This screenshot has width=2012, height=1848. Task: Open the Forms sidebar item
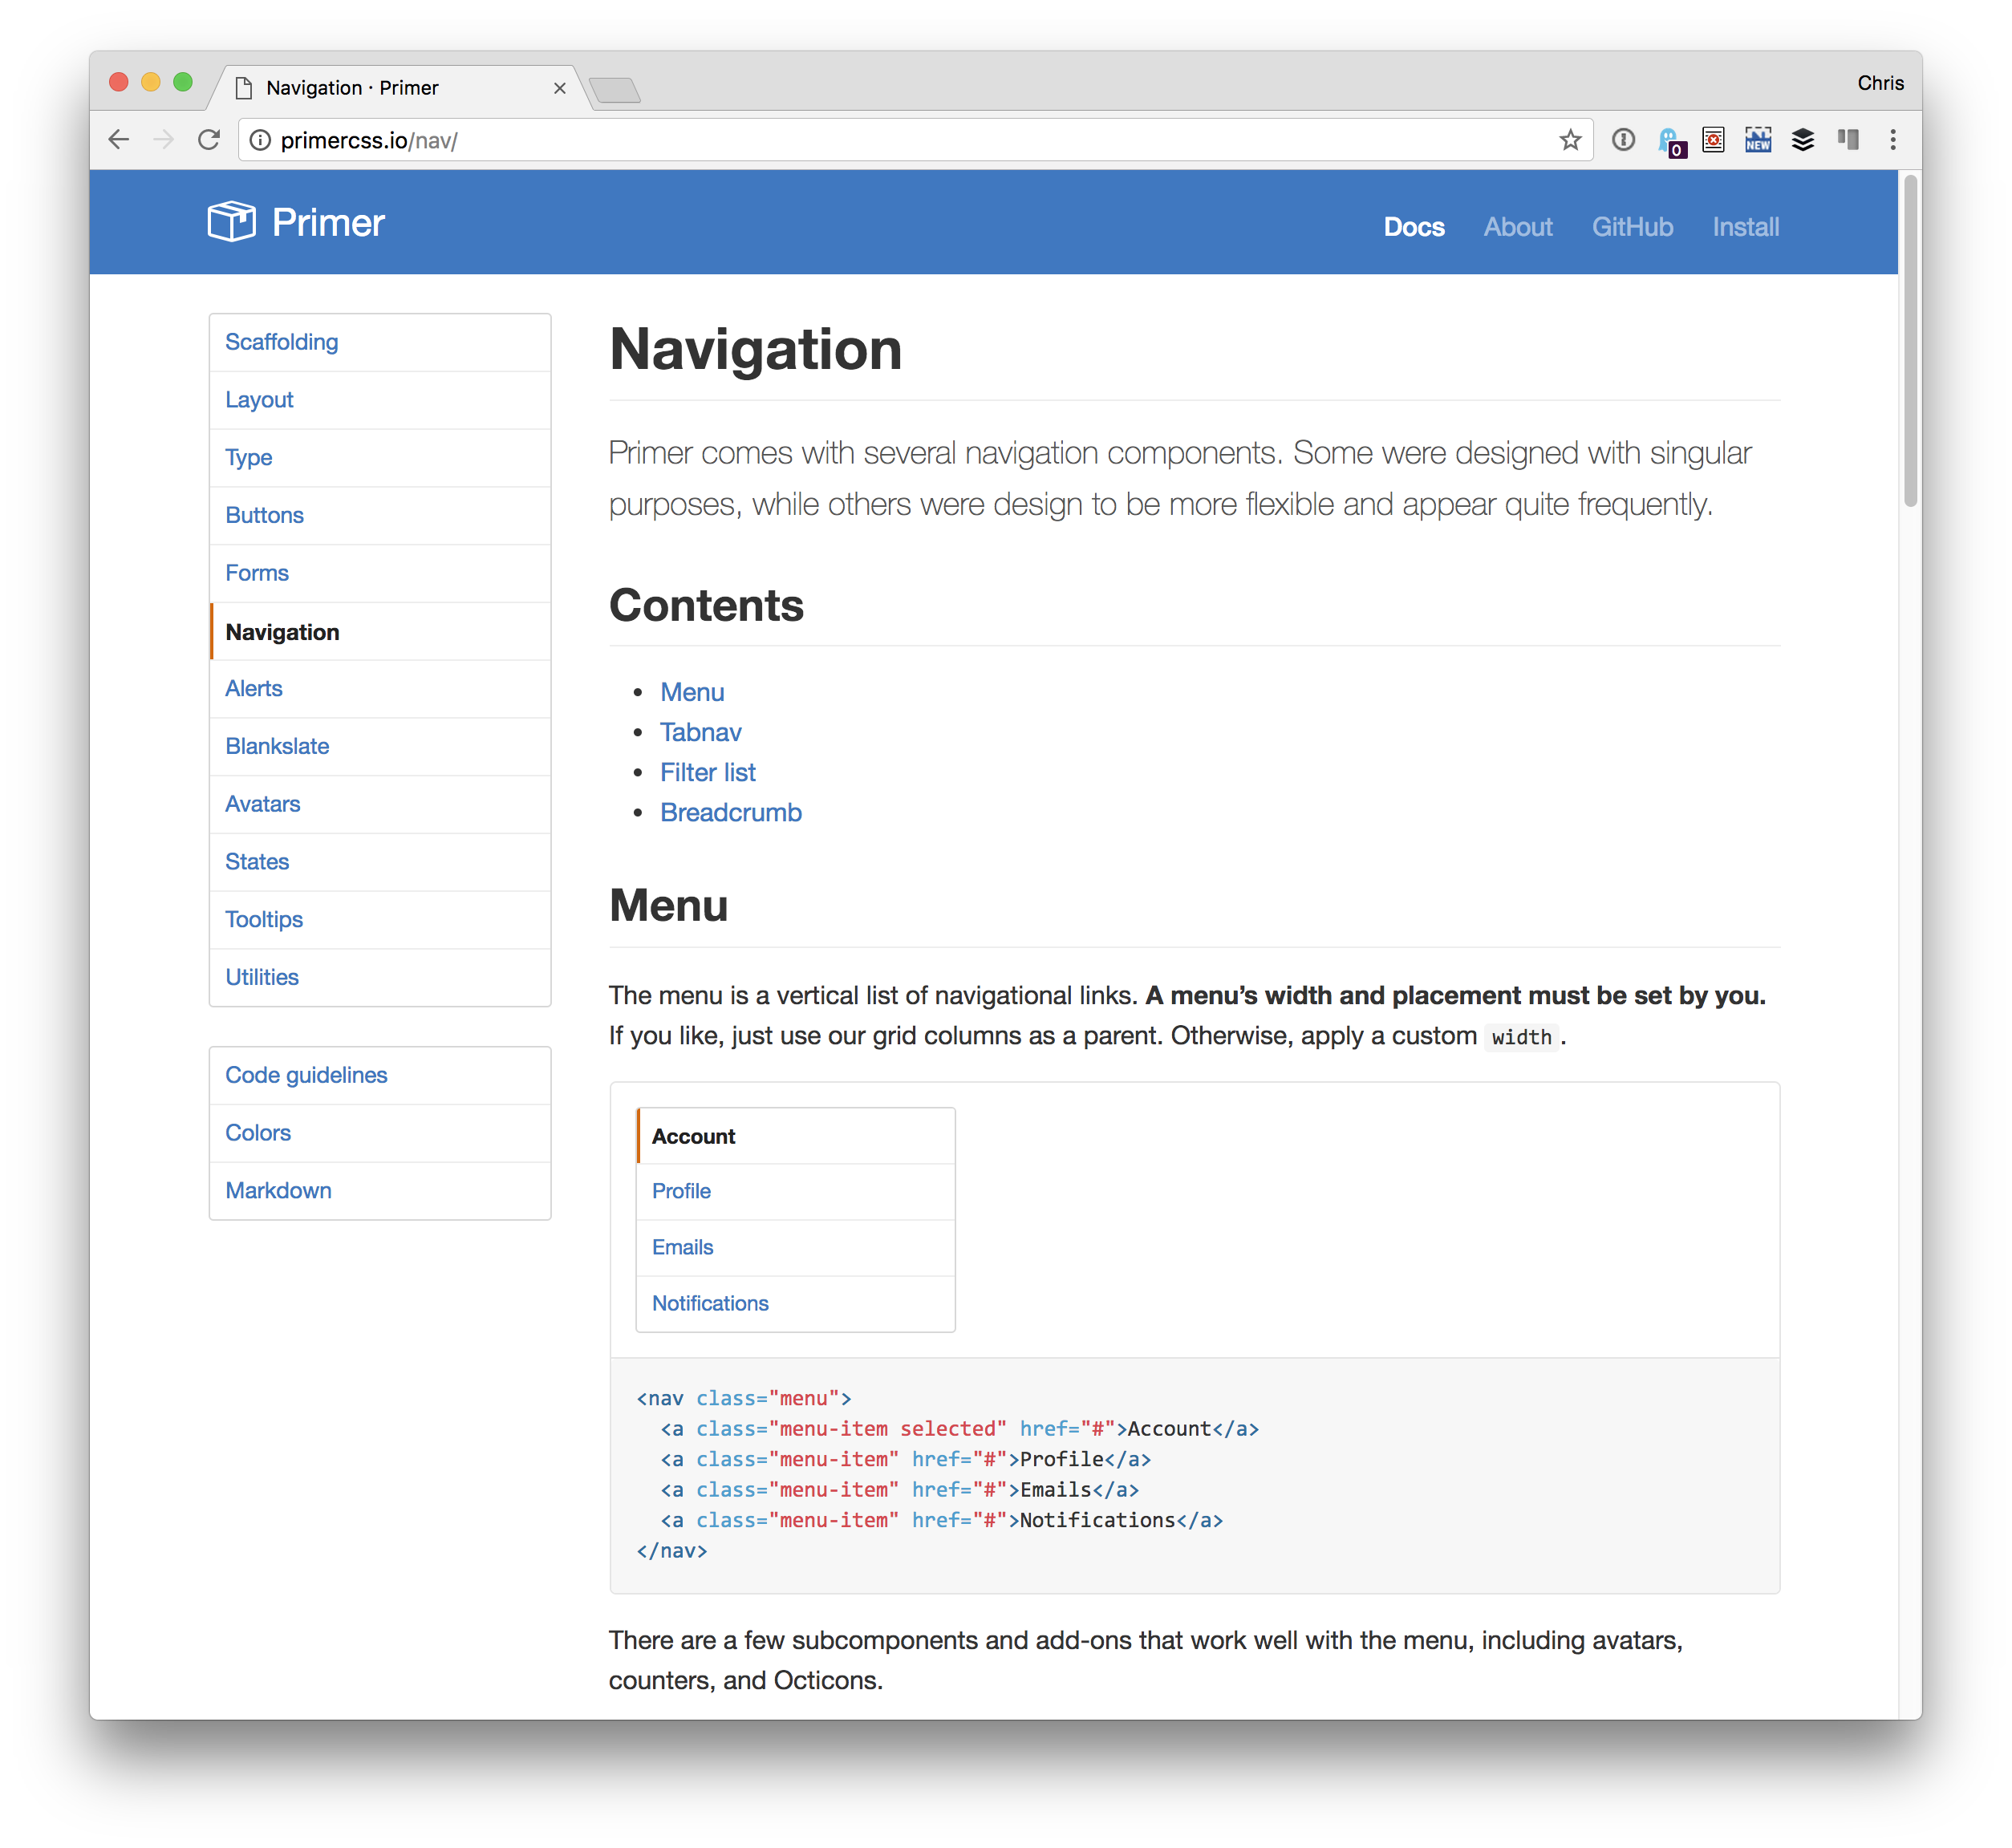click(x=380, y=573)
